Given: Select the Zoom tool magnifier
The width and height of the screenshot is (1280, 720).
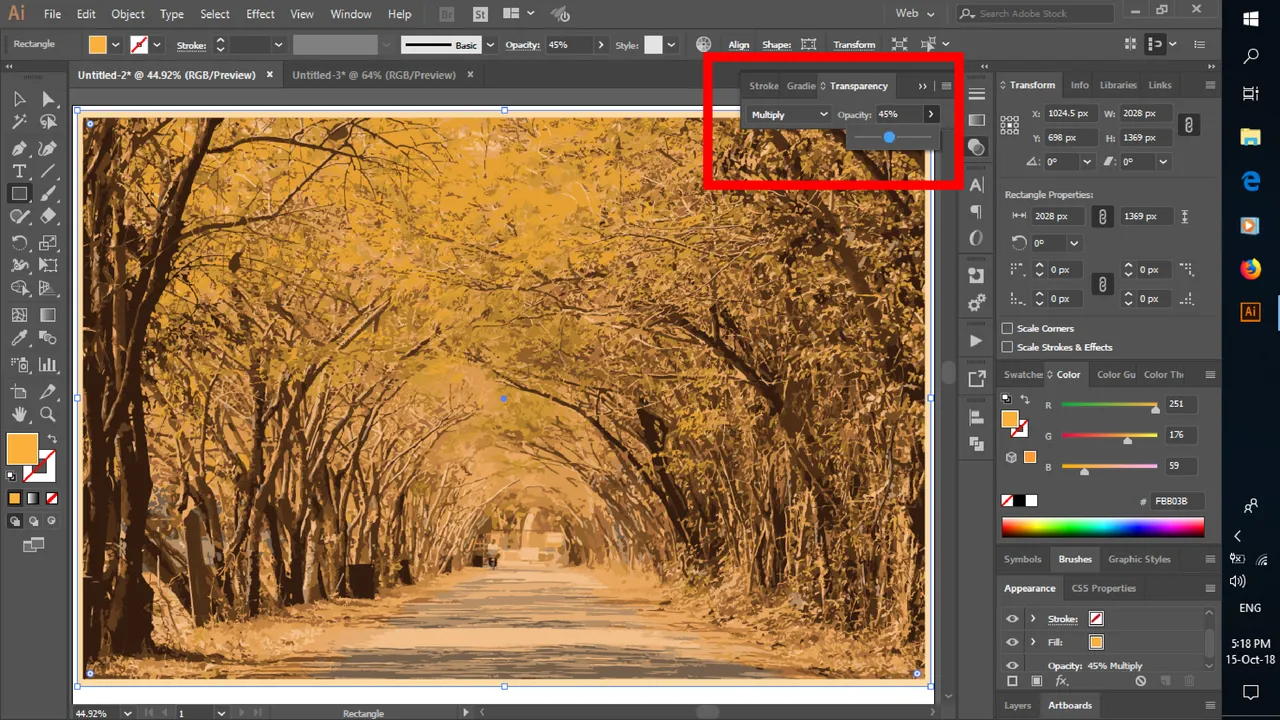Looking at the screenshot, I should tap(48, 414).
